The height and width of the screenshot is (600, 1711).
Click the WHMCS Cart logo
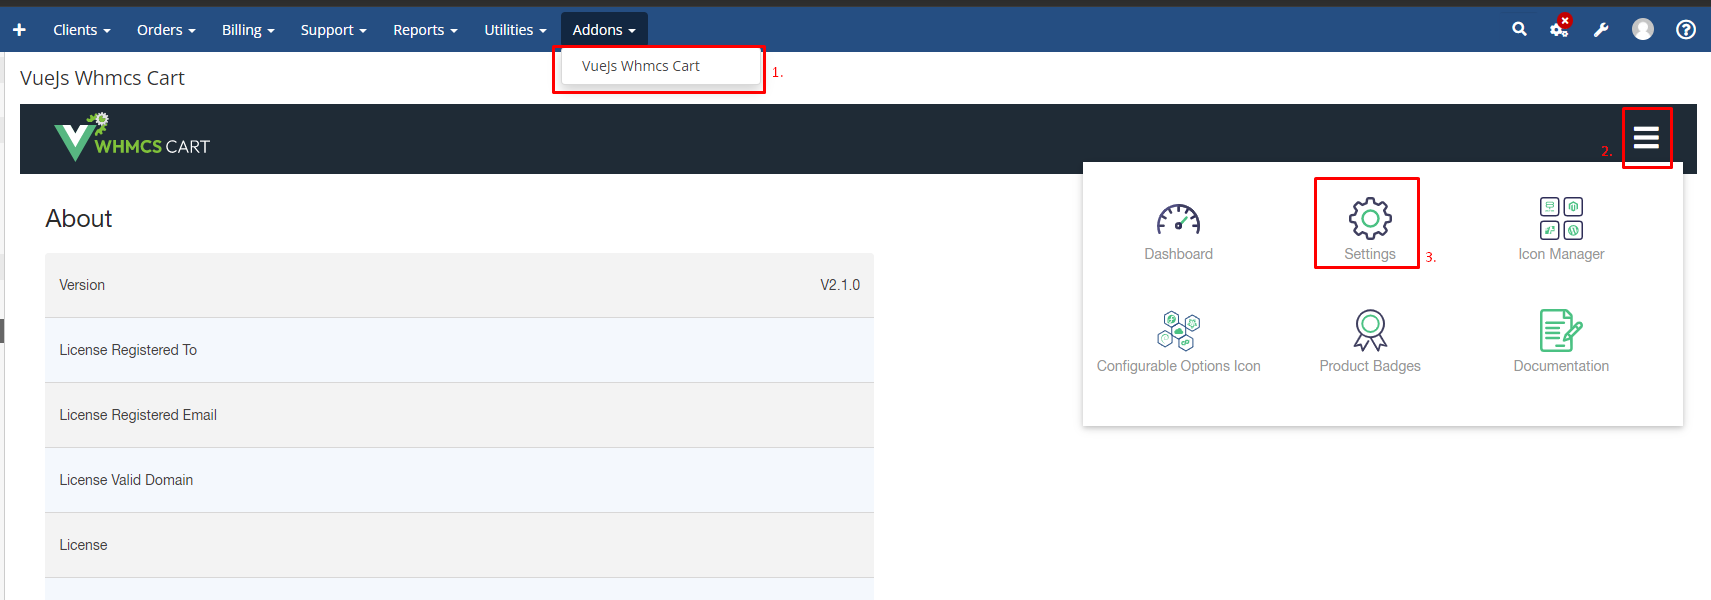(132, 138)
